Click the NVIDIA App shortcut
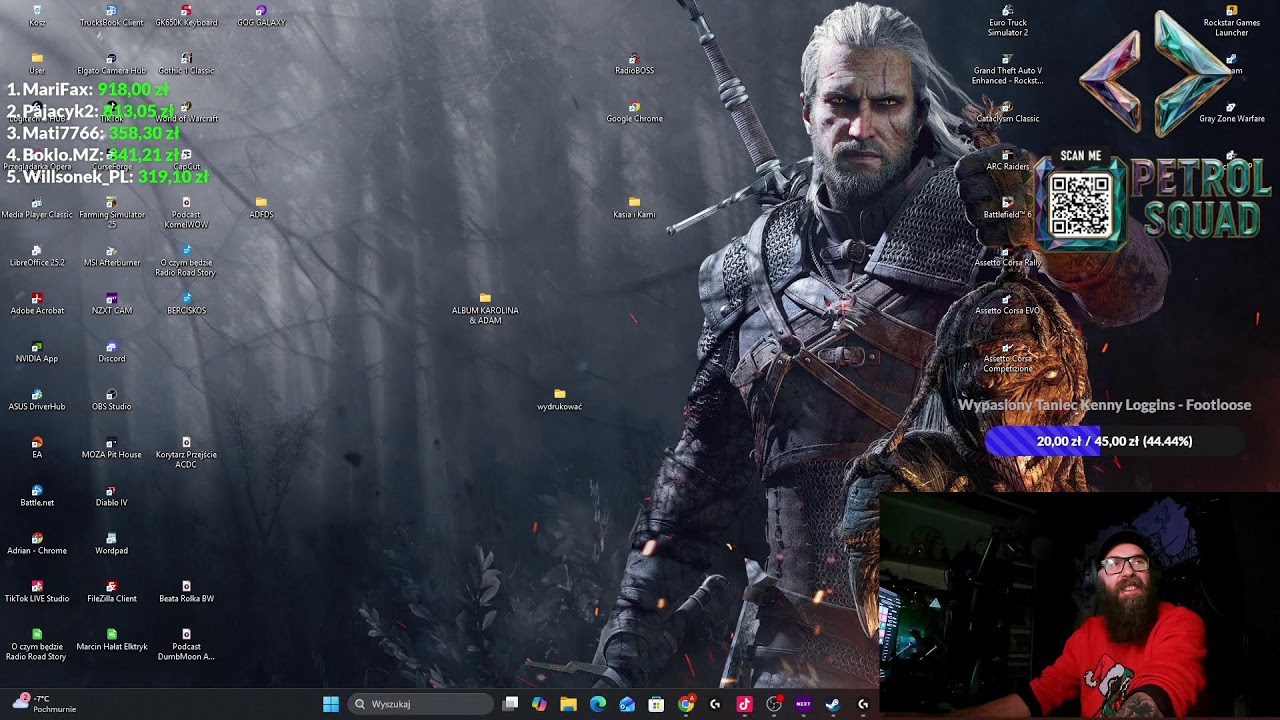 click(37, 351)
